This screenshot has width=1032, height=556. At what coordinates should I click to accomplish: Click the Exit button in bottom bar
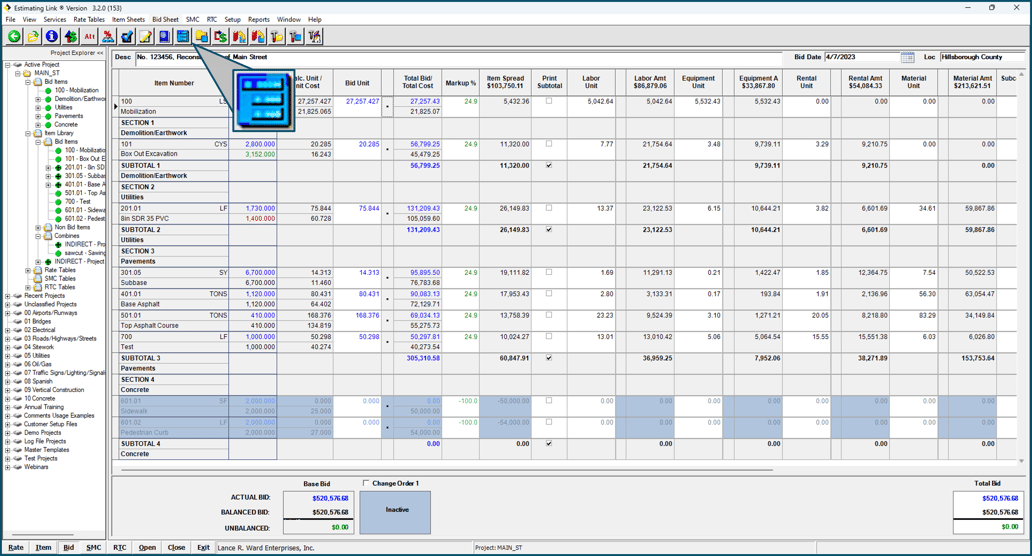203,547
